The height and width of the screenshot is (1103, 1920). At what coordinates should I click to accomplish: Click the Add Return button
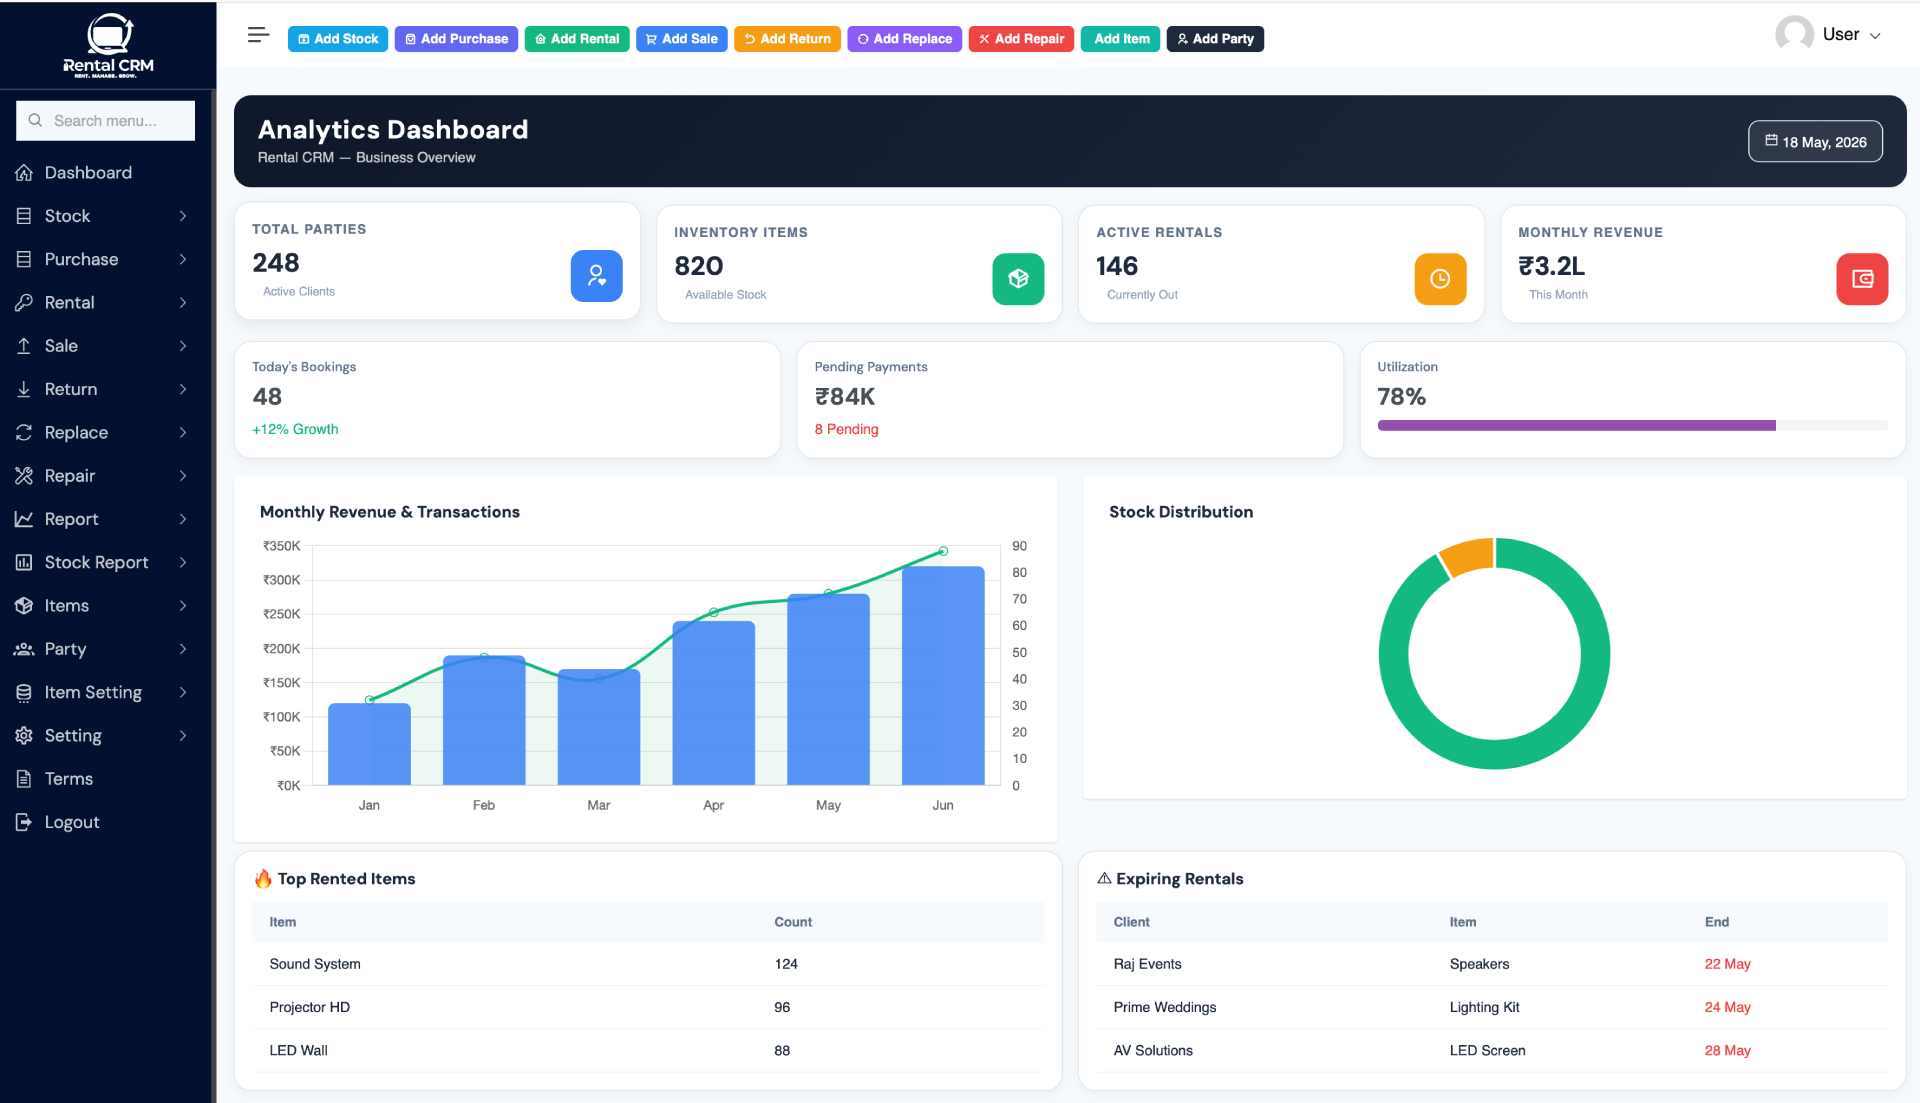(x=787, y=39)
